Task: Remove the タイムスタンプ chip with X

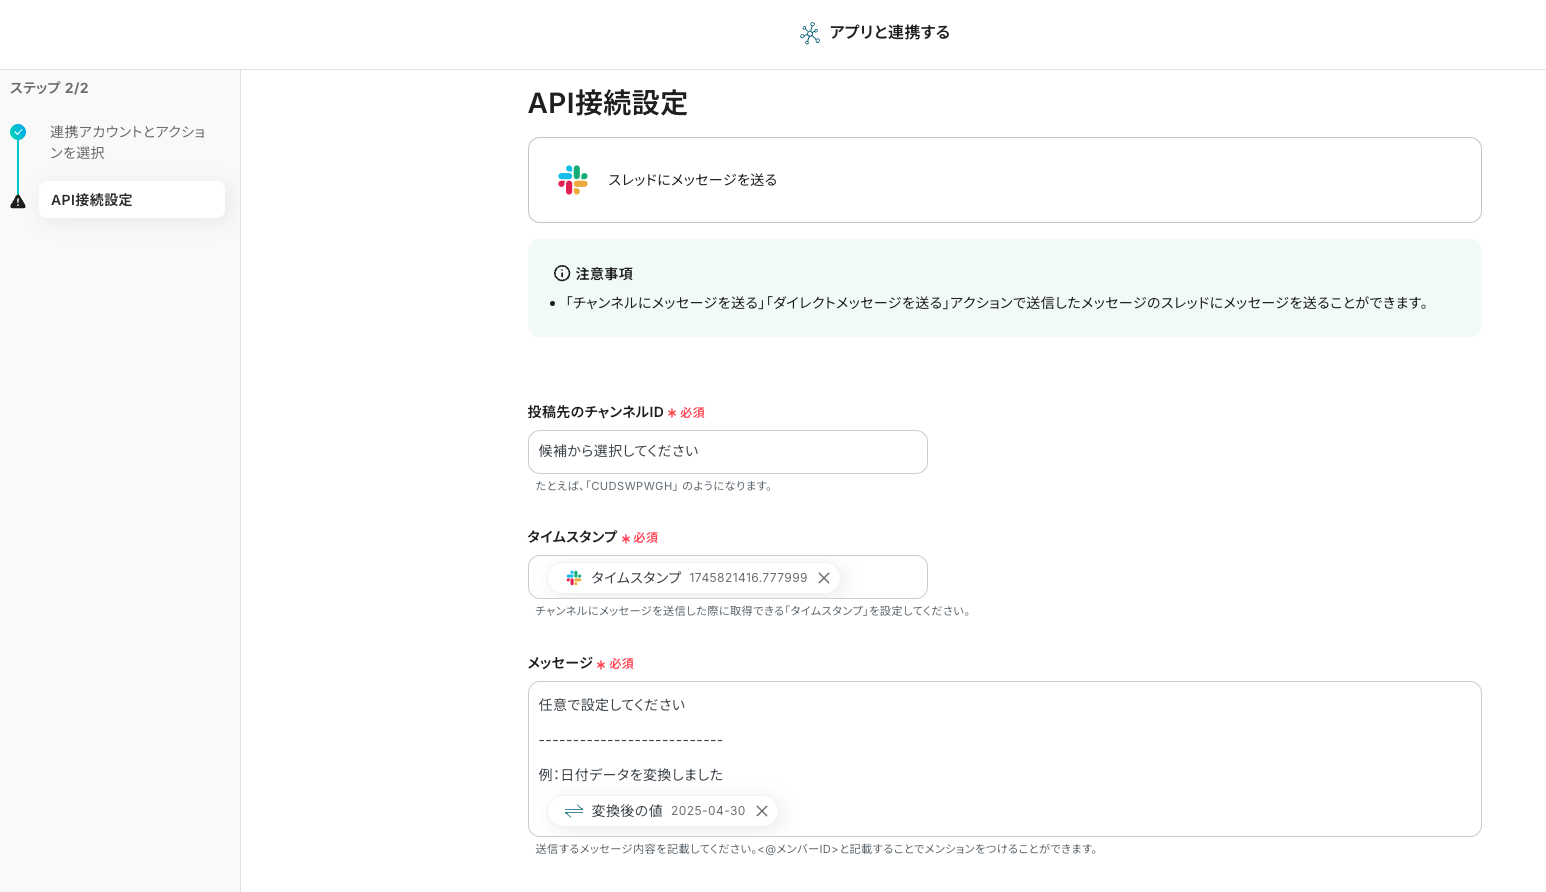Action: point(824,578)
